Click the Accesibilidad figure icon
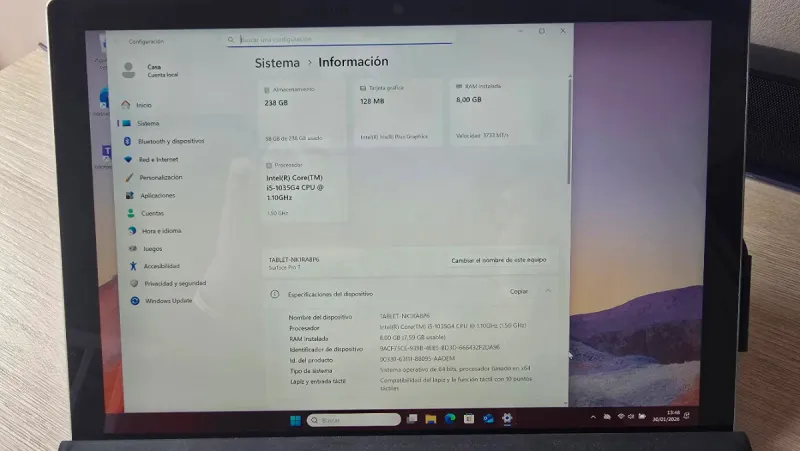The height and width of the screenshot is (451, 800). 133,266
